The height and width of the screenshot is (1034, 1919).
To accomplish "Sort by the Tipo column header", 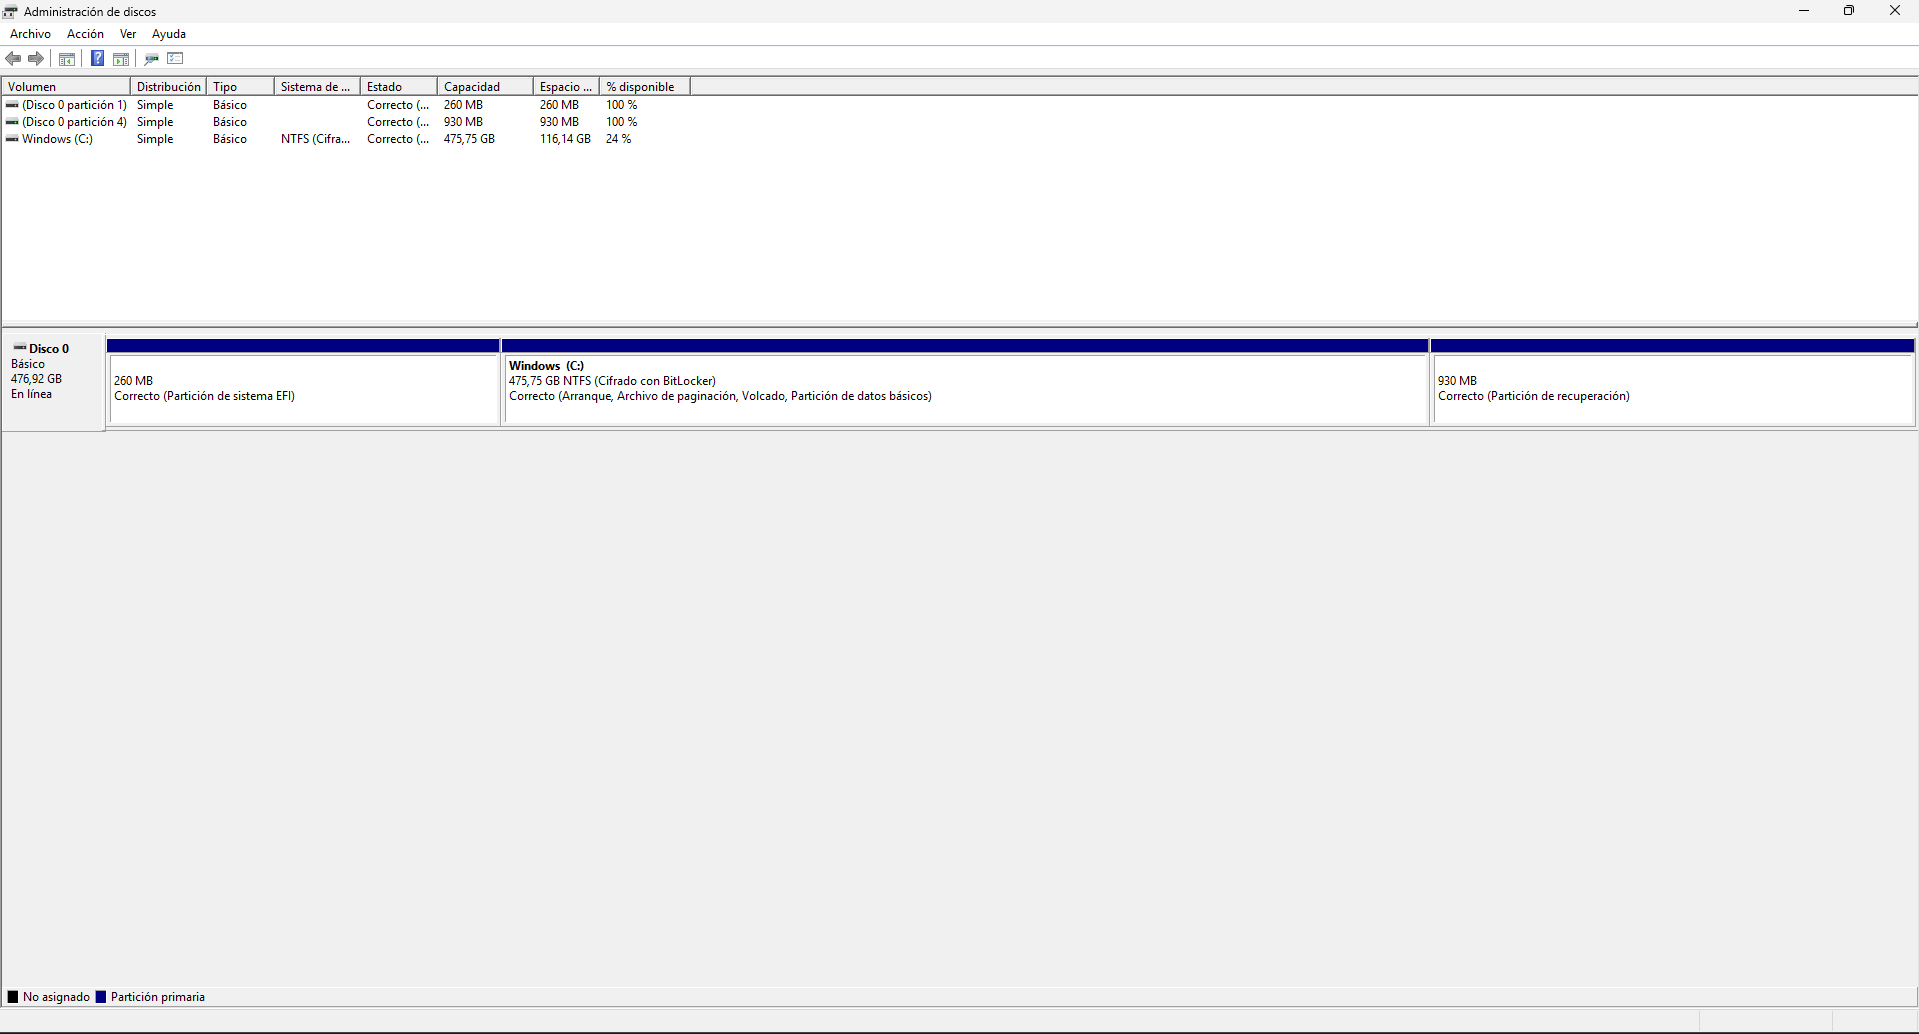I will click(x=240, y=87).
